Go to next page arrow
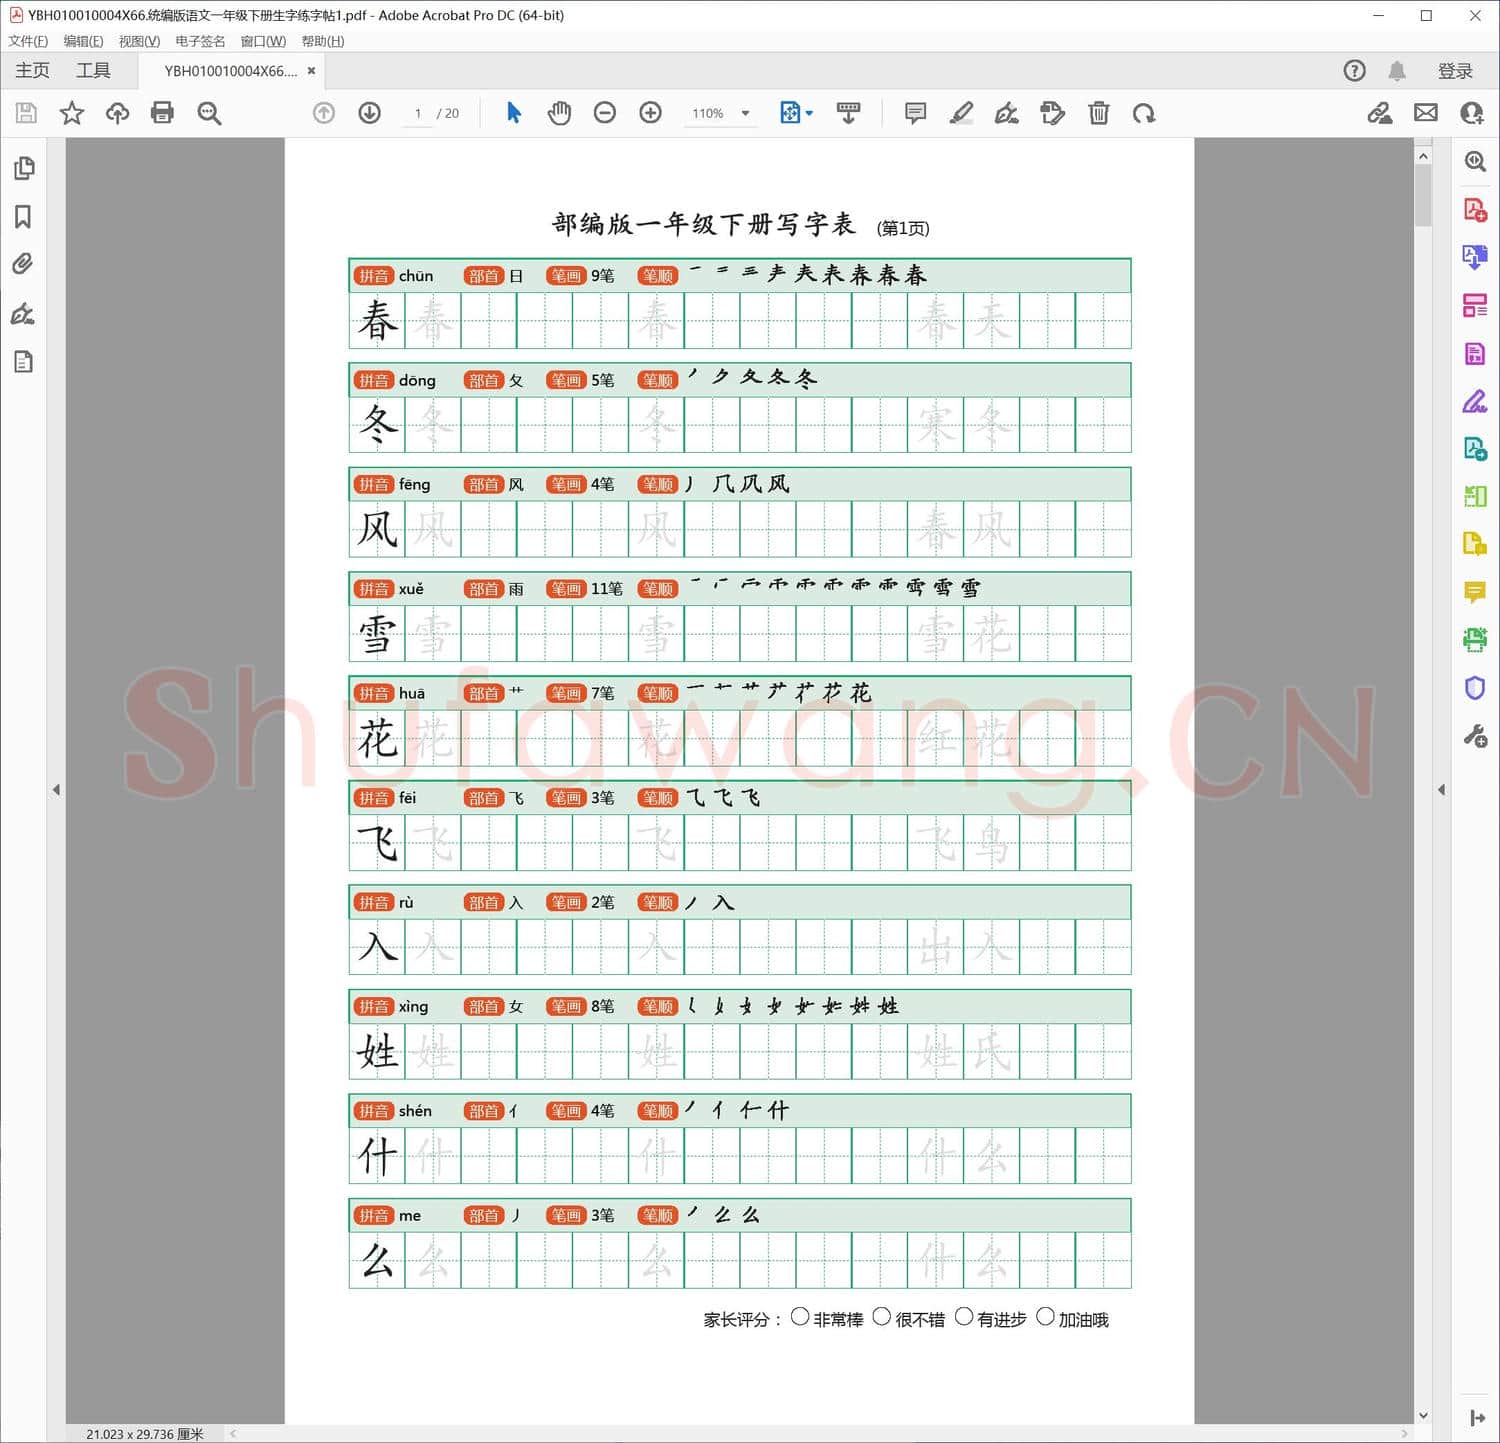This screenshot has height=1443, width=1500. pos(370,113)
